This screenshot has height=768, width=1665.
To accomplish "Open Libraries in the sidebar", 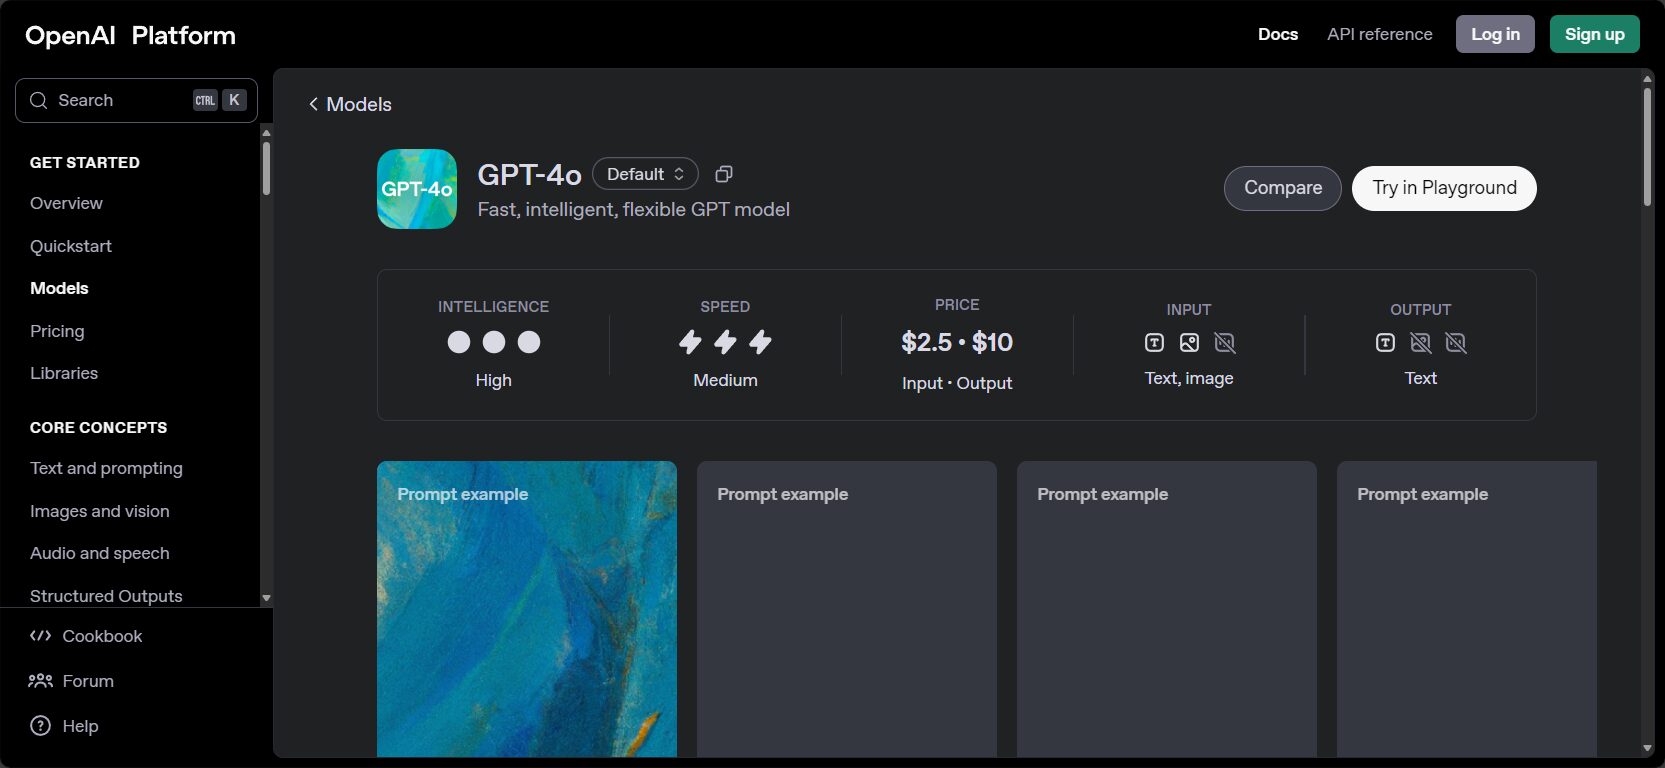I will click(64, 373).
